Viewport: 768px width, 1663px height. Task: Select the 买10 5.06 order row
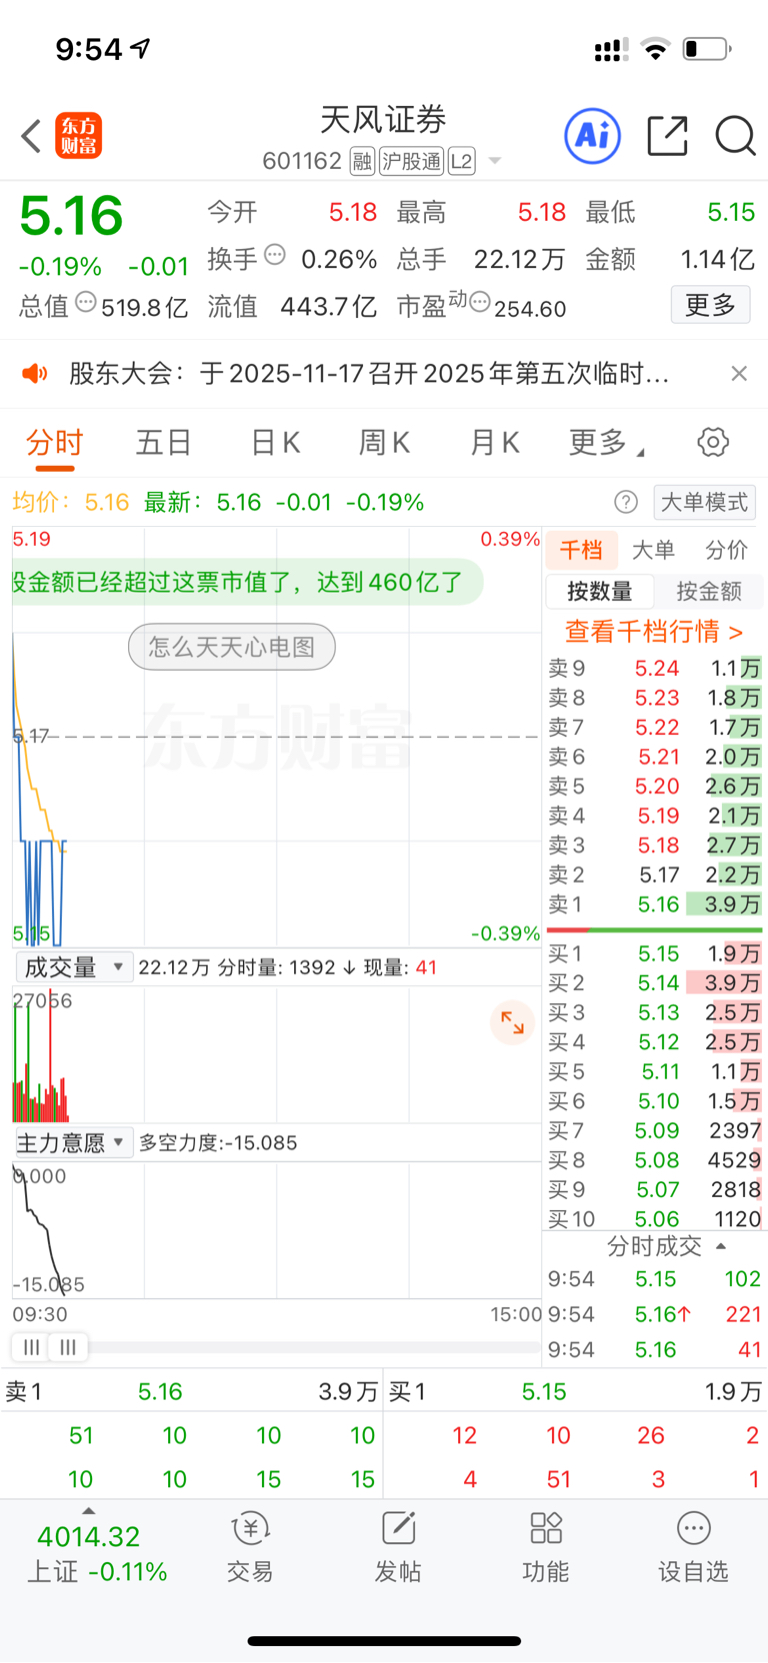coord(654,1219)
